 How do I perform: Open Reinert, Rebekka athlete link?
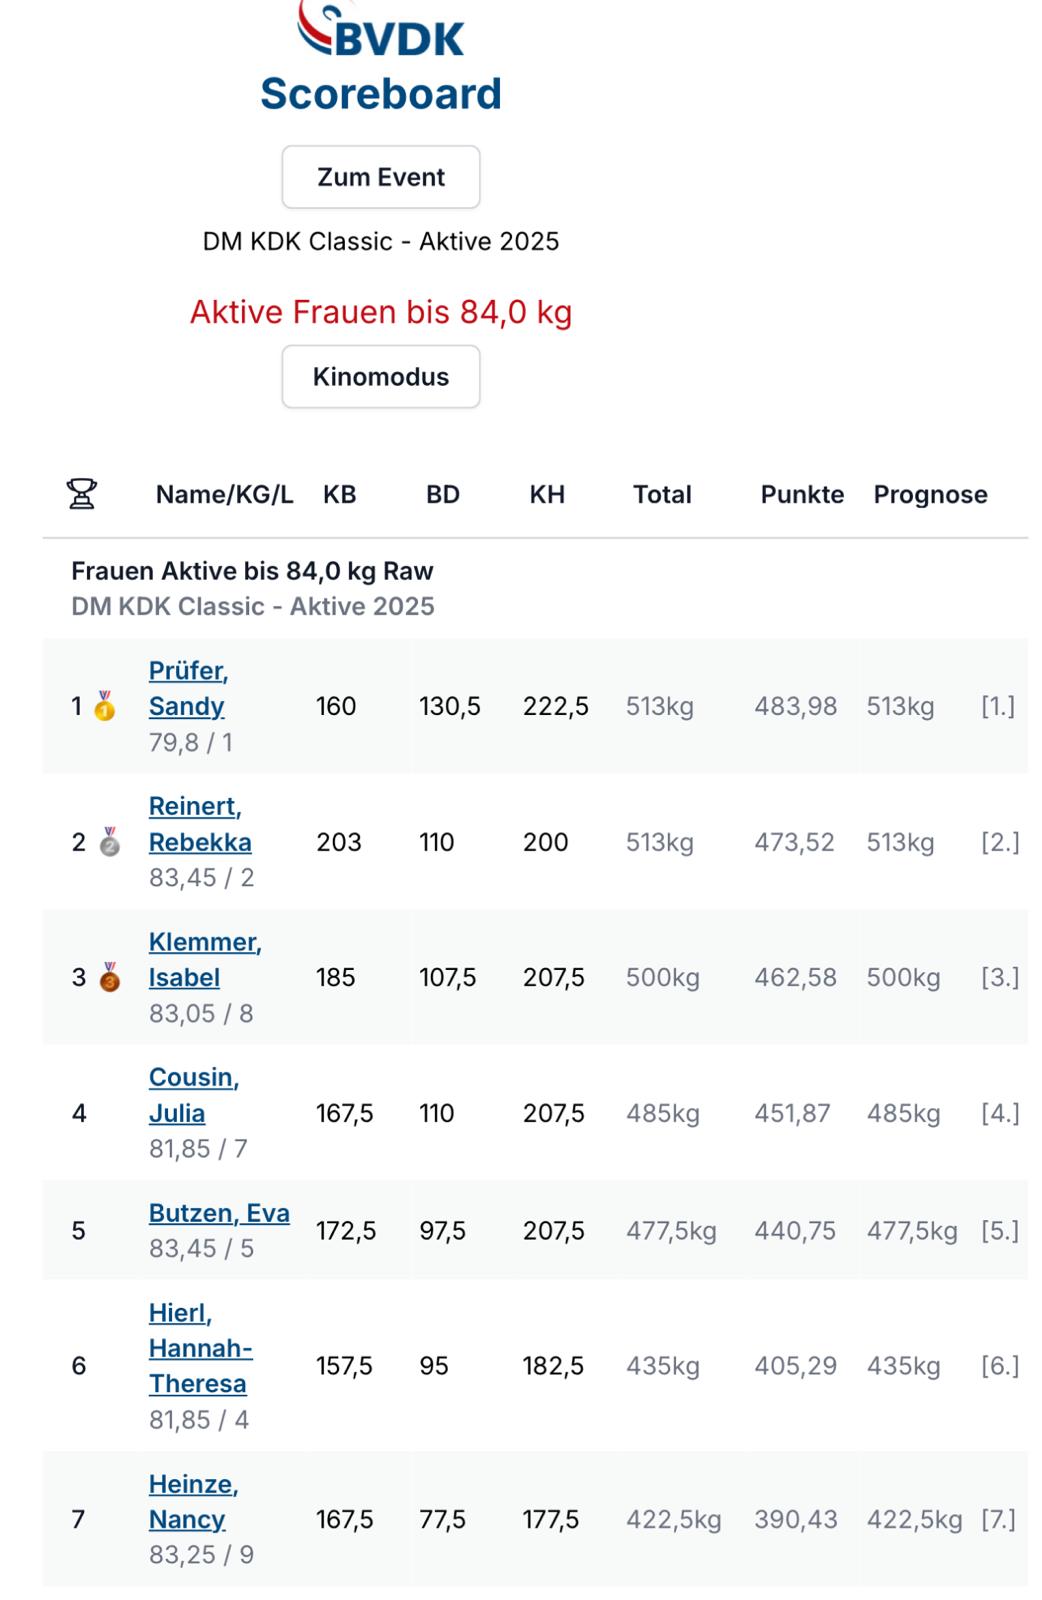pyautogui.click(x=200, y=824)
